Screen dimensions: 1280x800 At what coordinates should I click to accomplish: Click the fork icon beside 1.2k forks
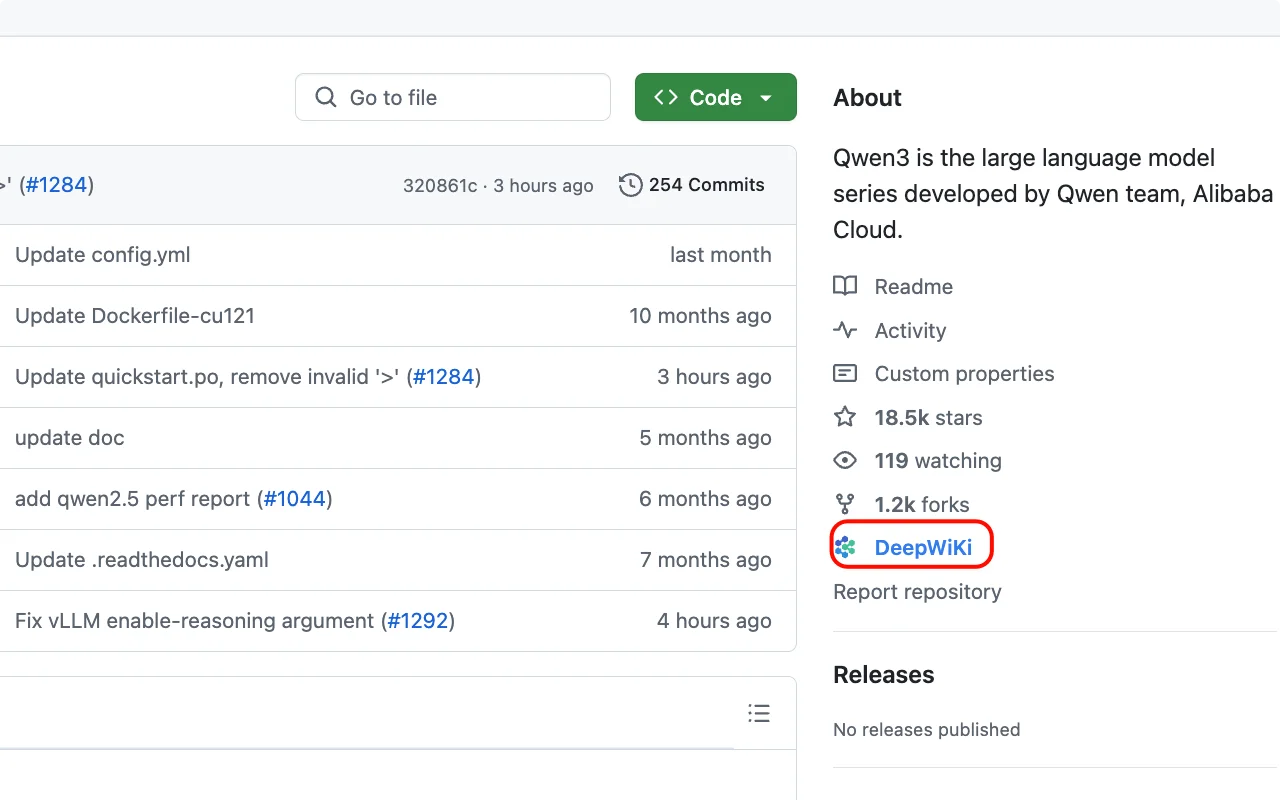(845, 504)
